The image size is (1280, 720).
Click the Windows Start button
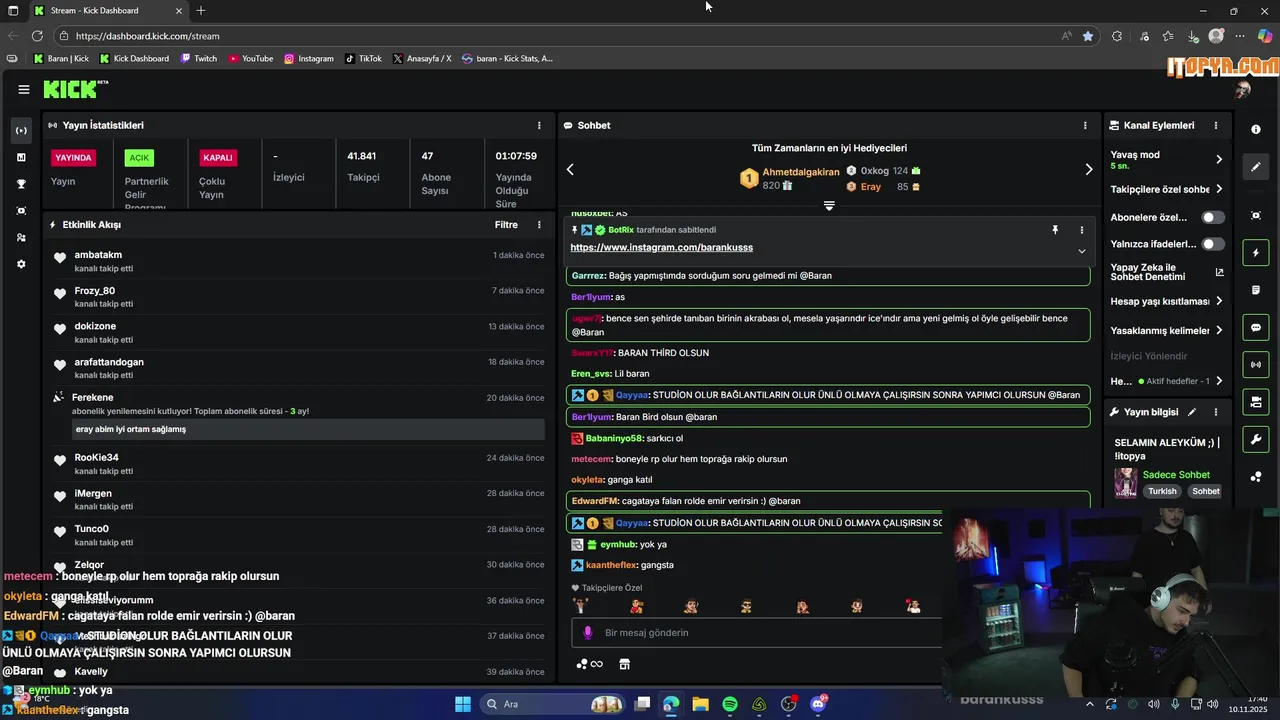pyautogui.click(x=463, y=705)
